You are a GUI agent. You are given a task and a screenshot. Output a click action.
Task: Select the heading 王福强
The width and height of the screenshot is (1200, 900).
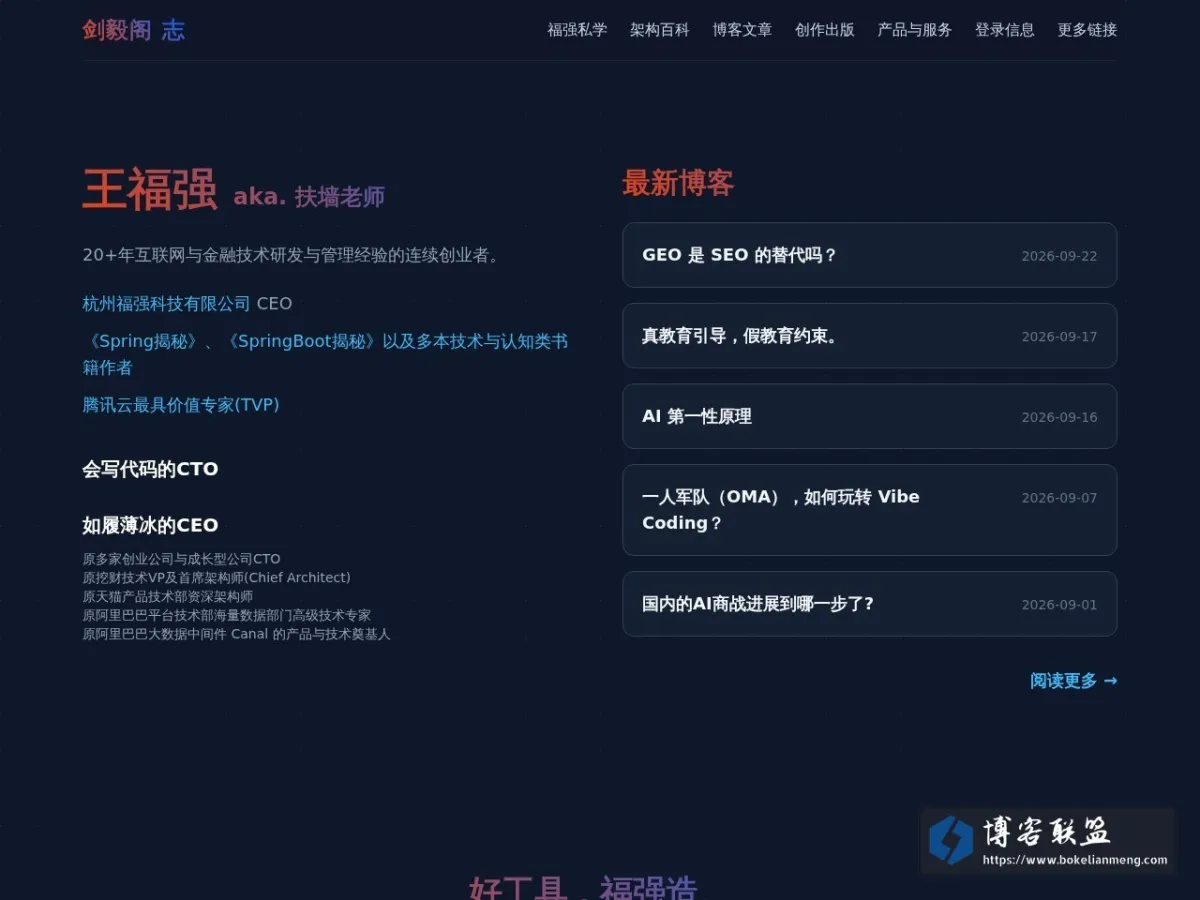coord(150,190)
